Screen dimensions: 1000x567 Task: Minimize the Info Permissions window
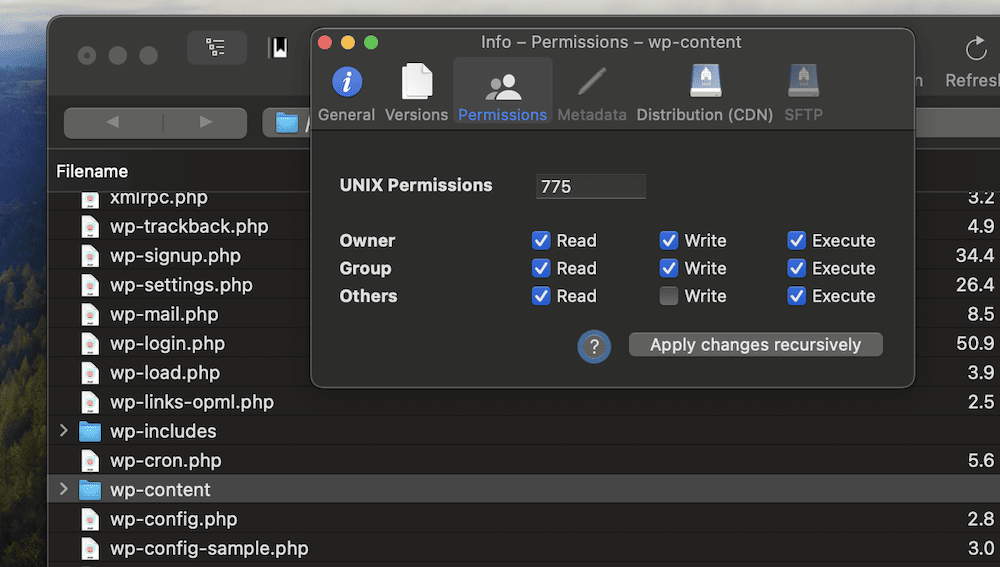pyautogui.click(x=348, y=42)
